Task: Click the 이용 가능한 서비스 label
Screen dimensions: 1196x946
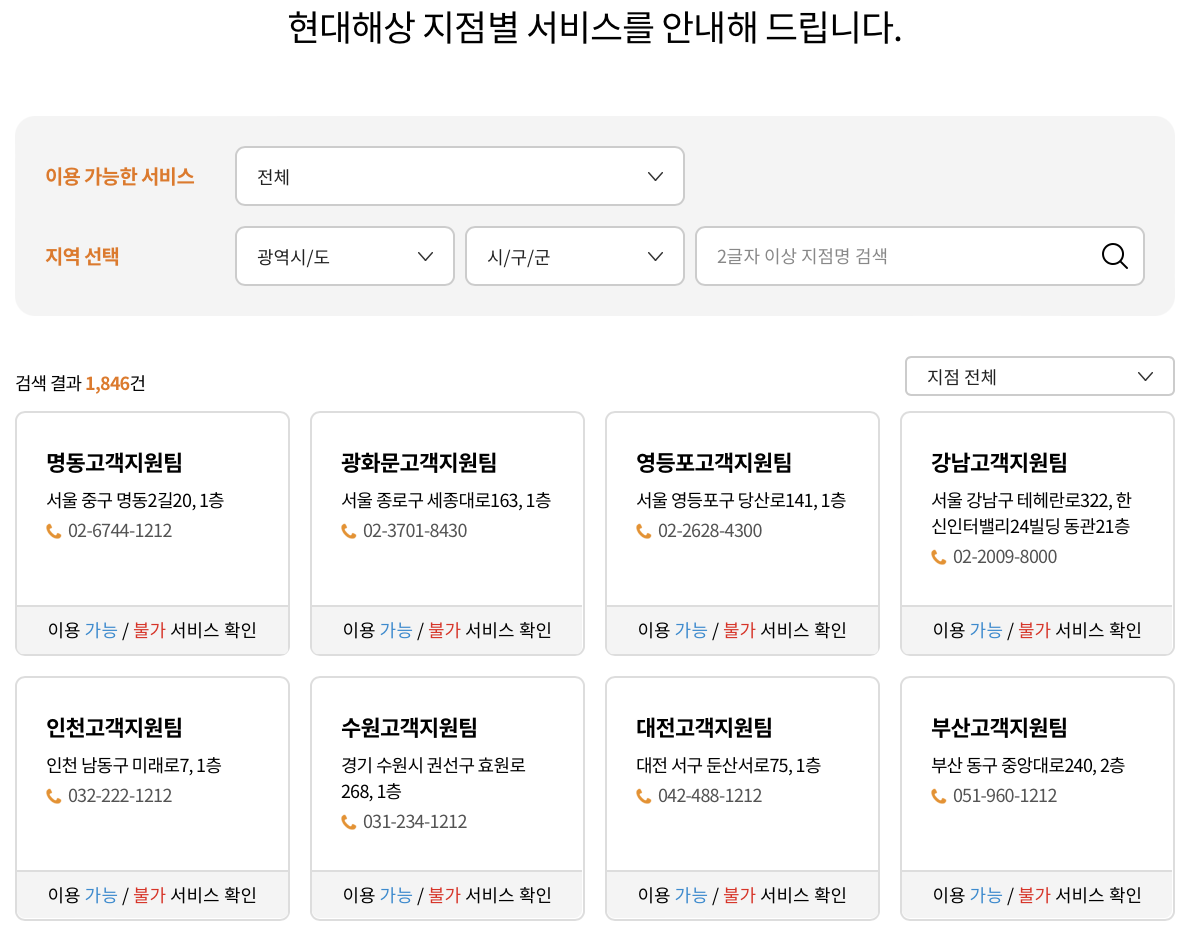Action: click(x=120, y=176)
